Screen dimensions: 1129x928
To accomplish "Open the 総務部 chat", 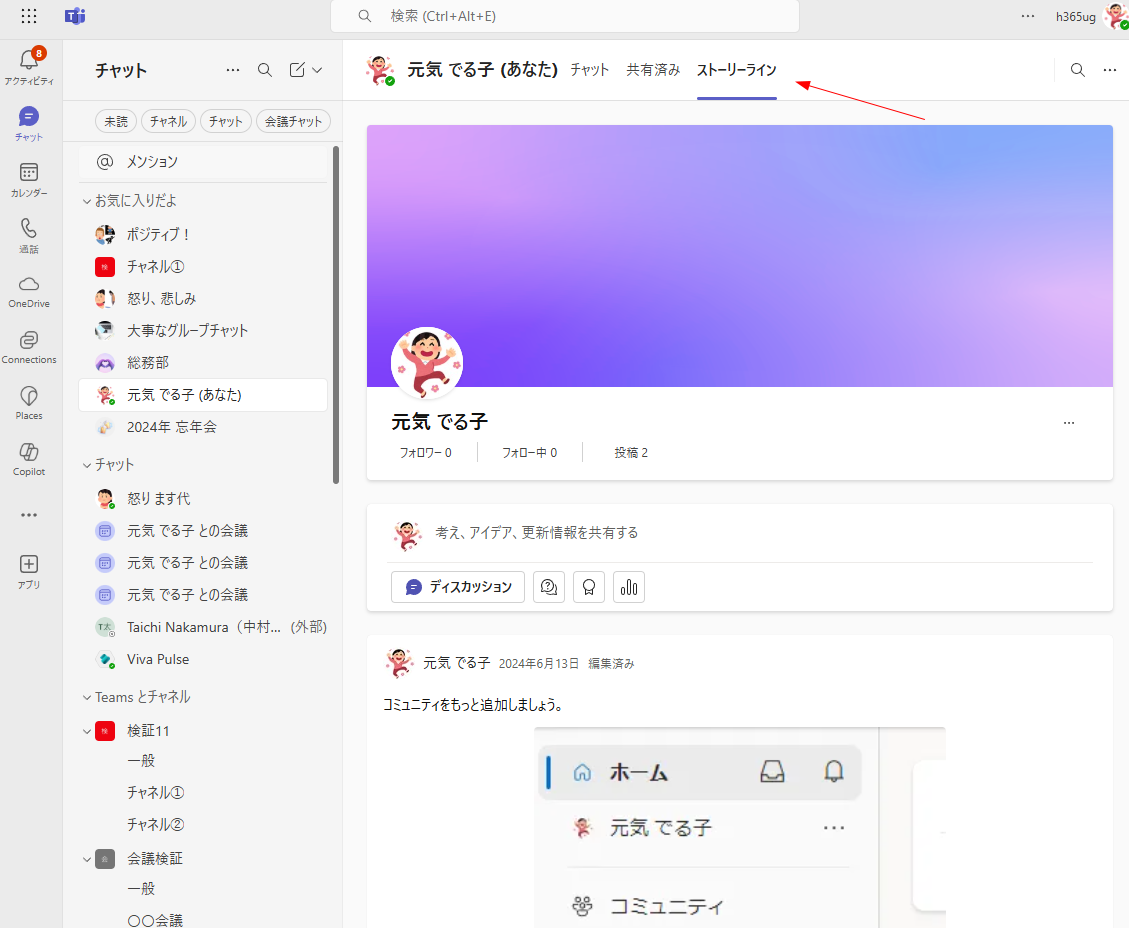I will point(203,362).
